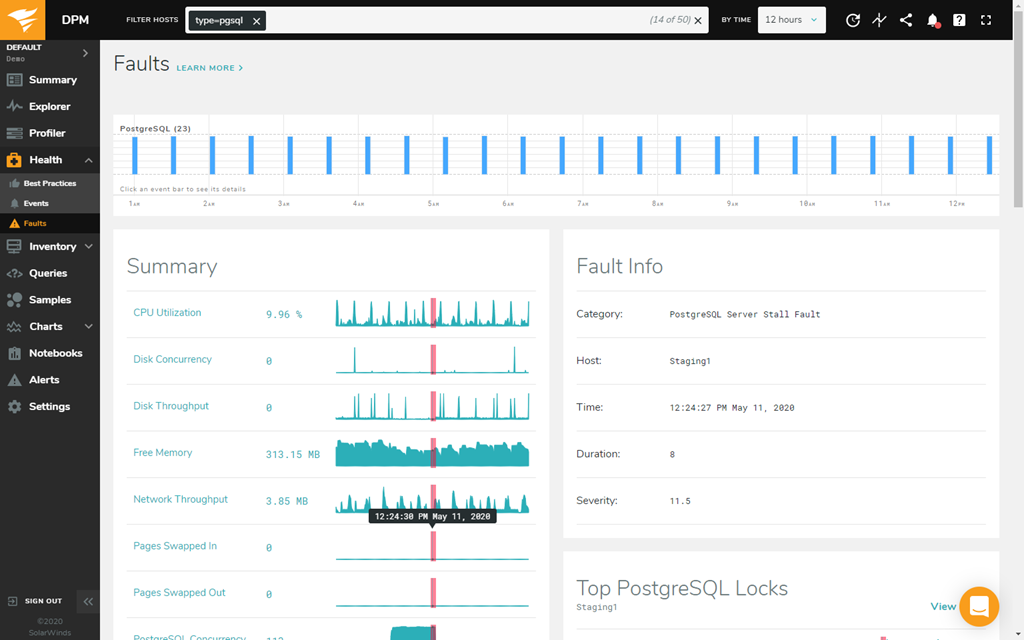The image size is (1024, 640).
Task: Click the refresh icon in top bar
Action: 852,20
